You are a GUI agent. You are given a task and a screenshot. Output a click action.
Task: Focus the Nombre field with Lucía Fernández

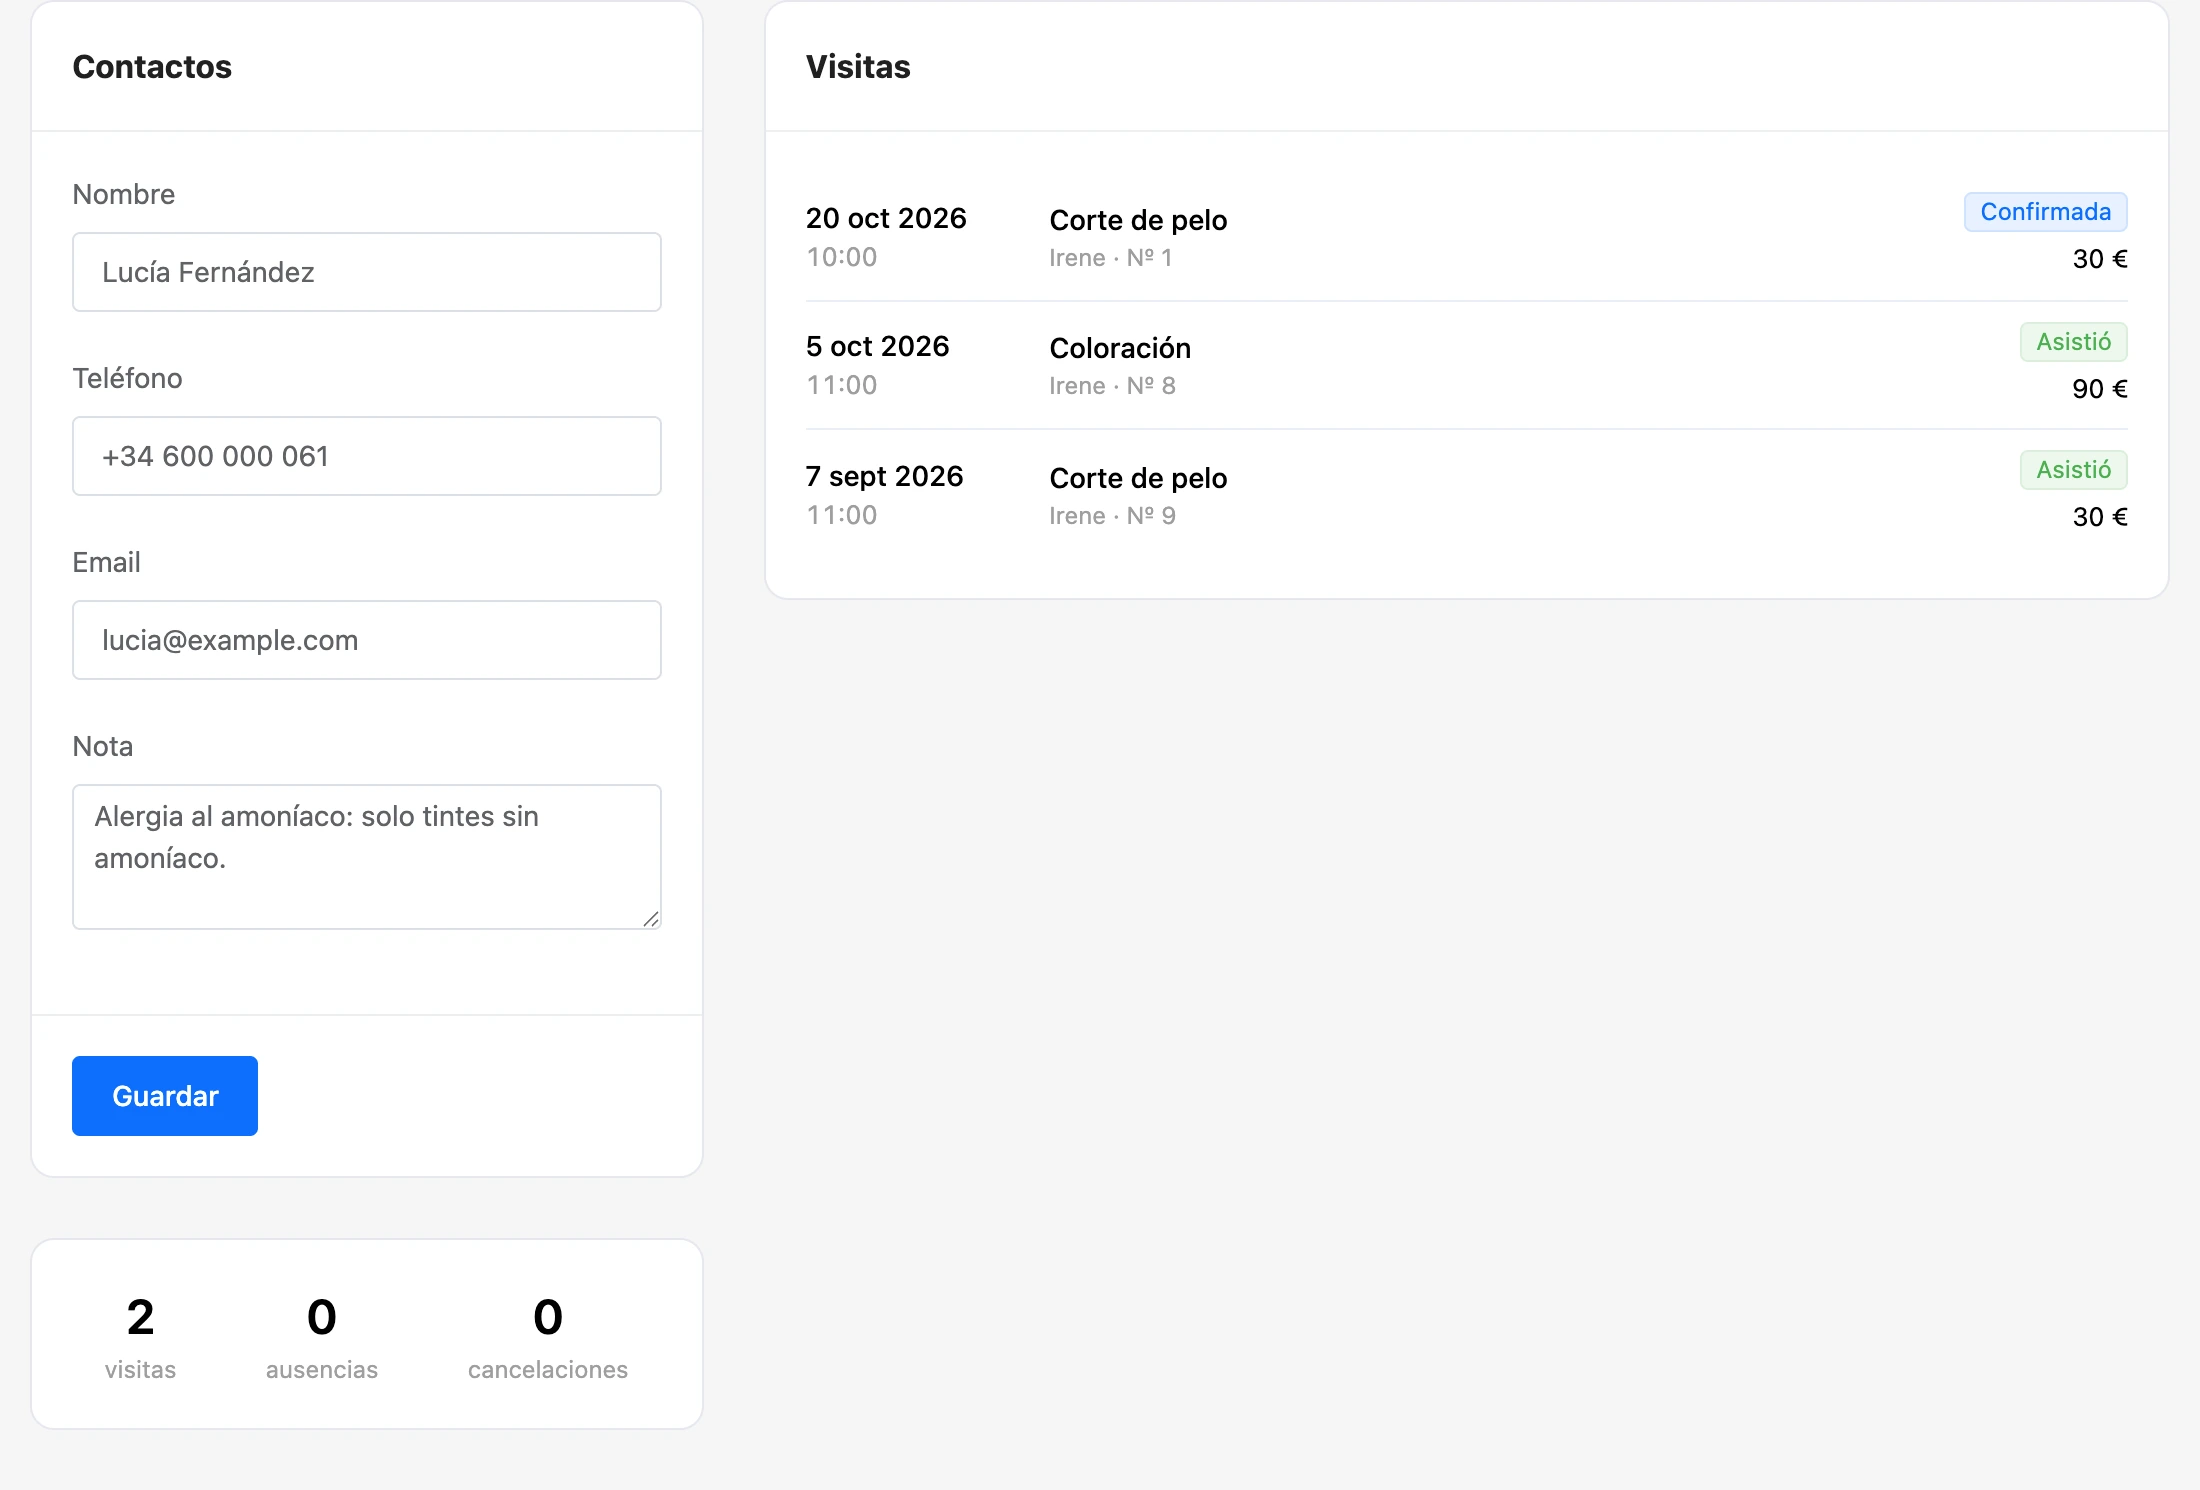coord(367,272)
